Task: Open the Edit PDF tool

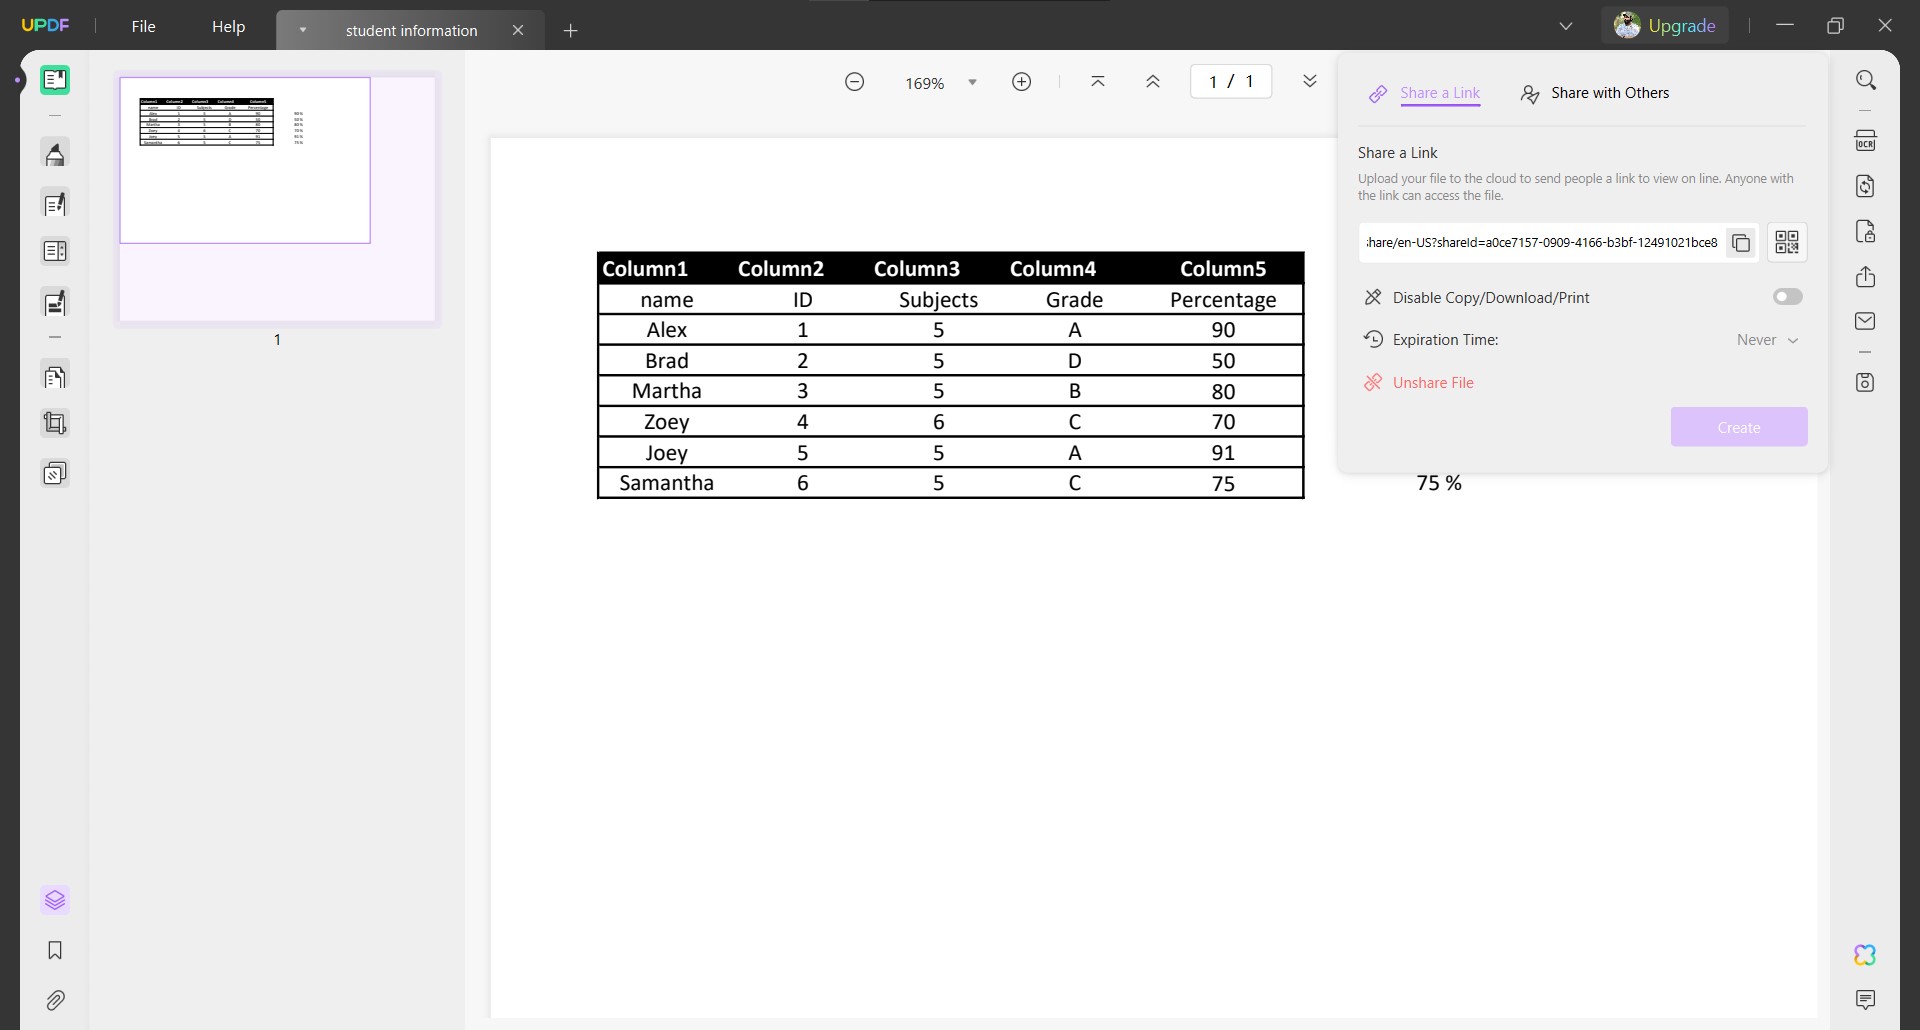Action: (55, 204)
